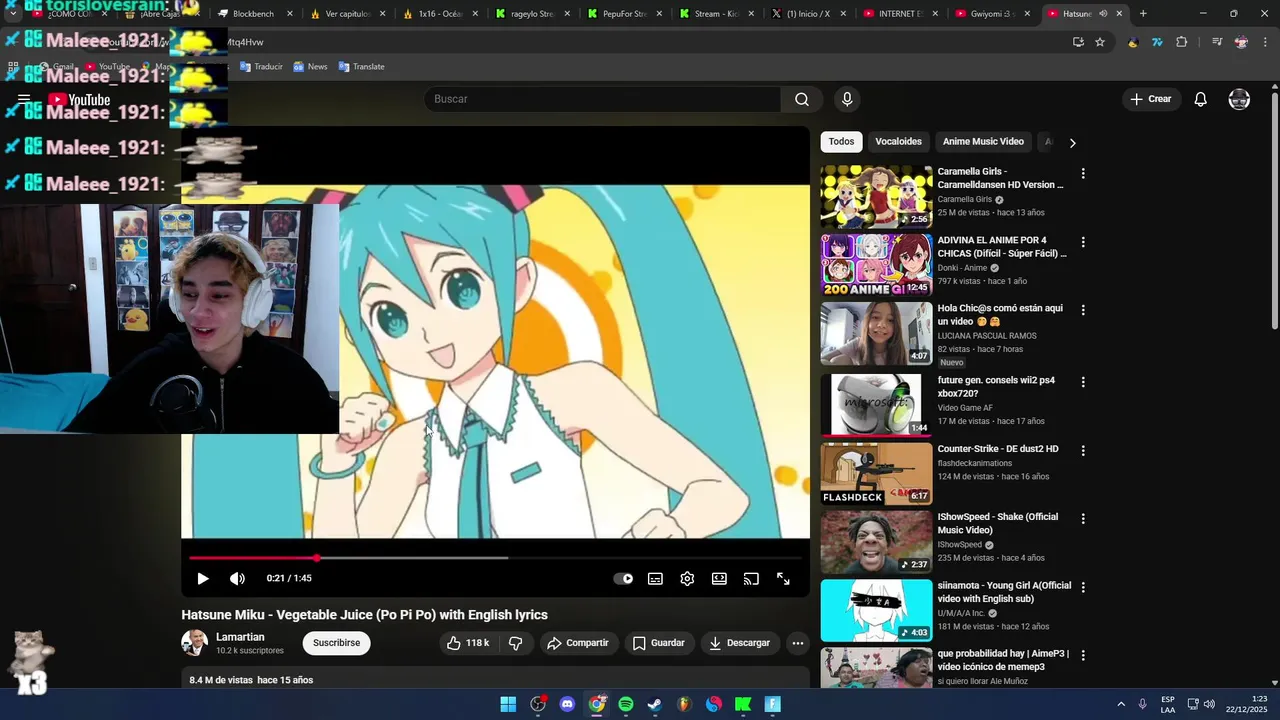The height and width of the screenshot is (720, 1280).
Task: Open the Windows Start menu
Action: coord(508,704)
